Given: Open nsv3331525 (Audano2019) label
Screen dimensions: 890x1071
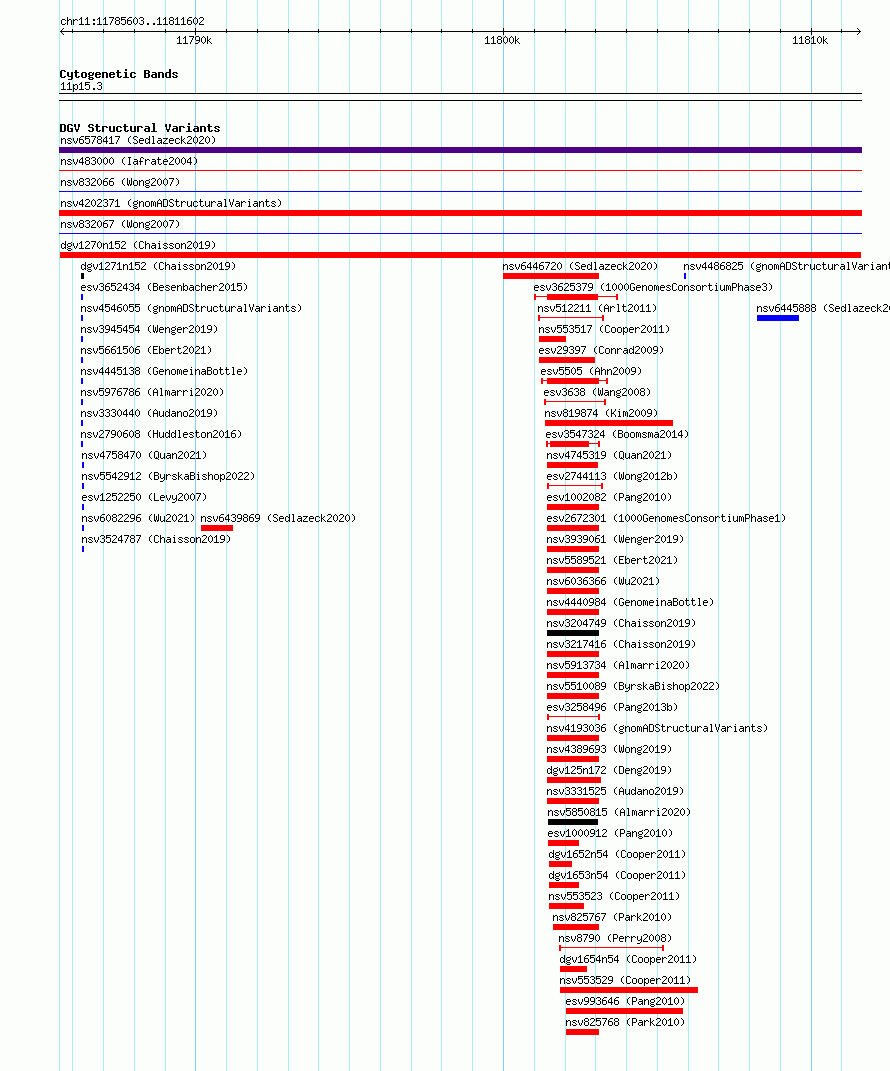Looking at the screenshot, I should (x=615, y=792).
